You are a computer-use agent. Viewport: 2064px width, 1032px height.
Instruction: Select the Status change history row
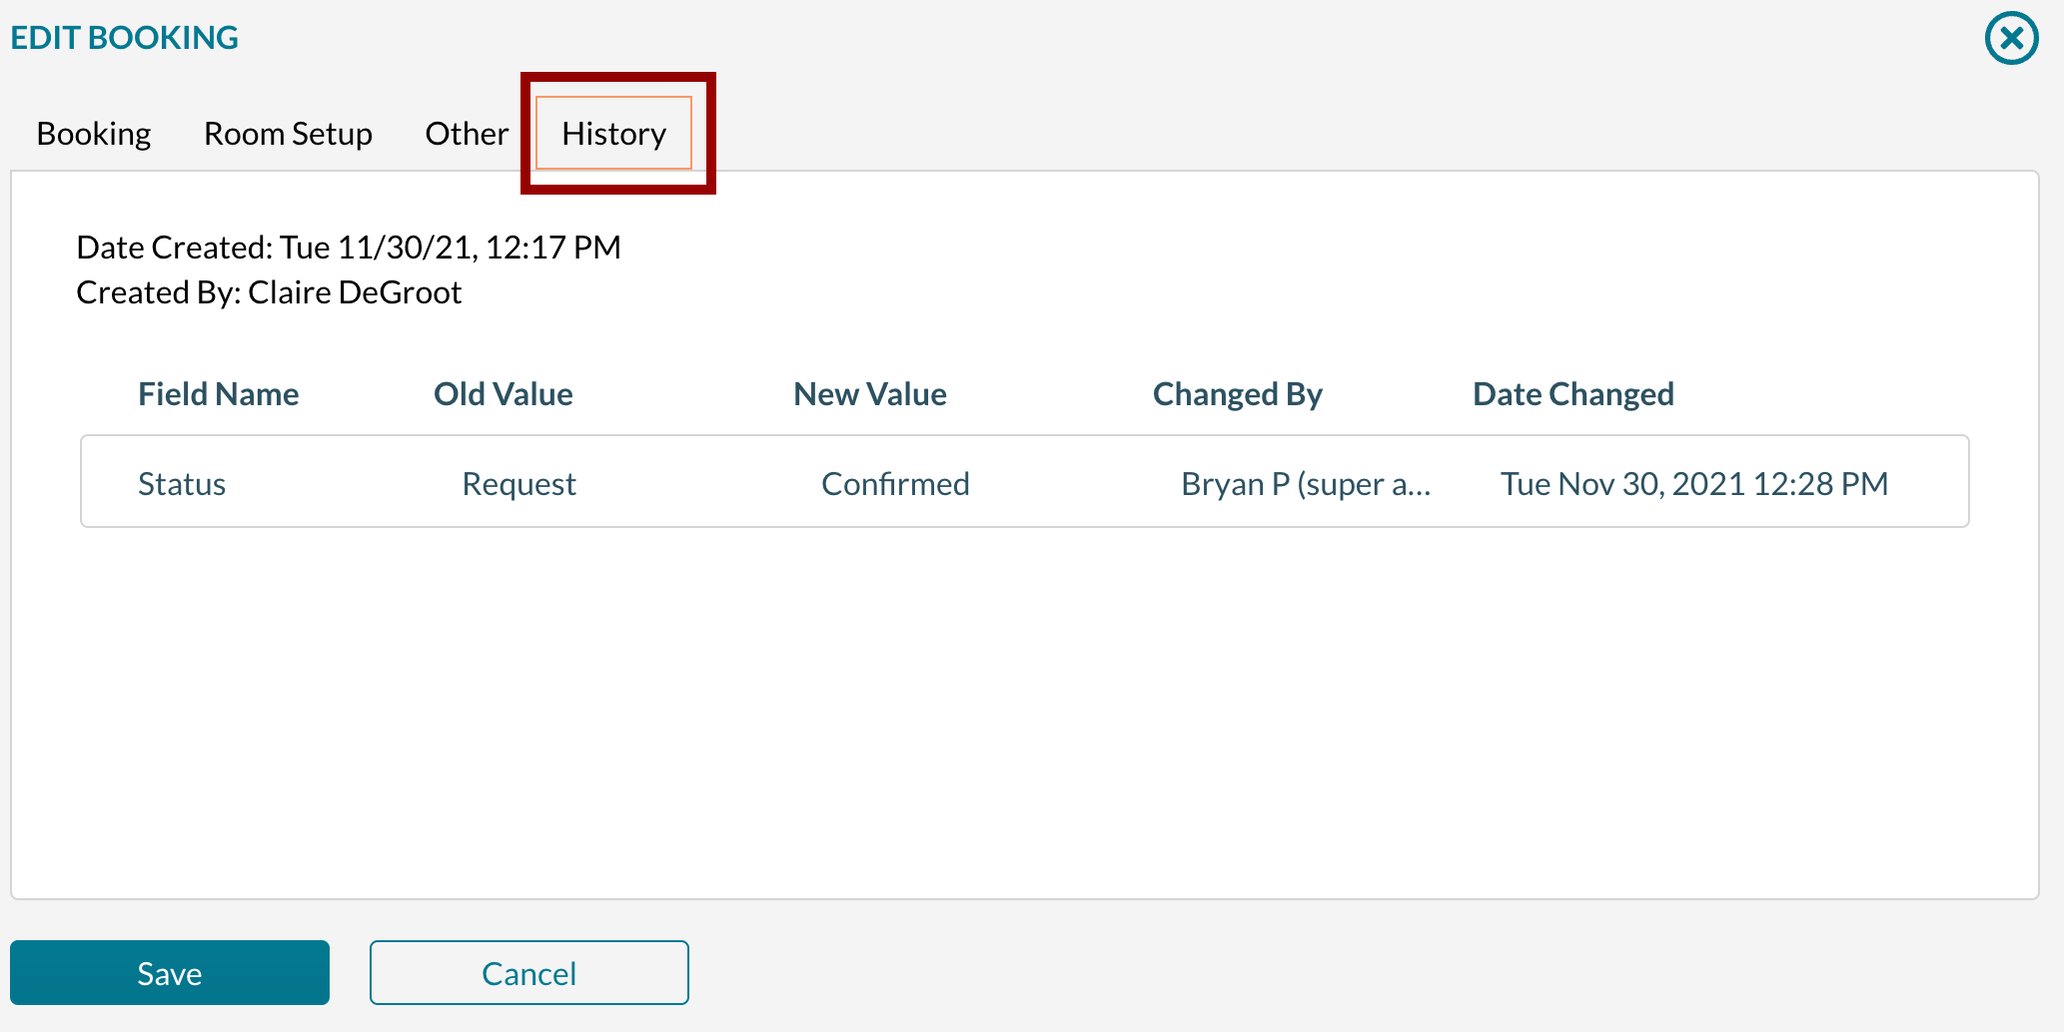(1024, 482)
